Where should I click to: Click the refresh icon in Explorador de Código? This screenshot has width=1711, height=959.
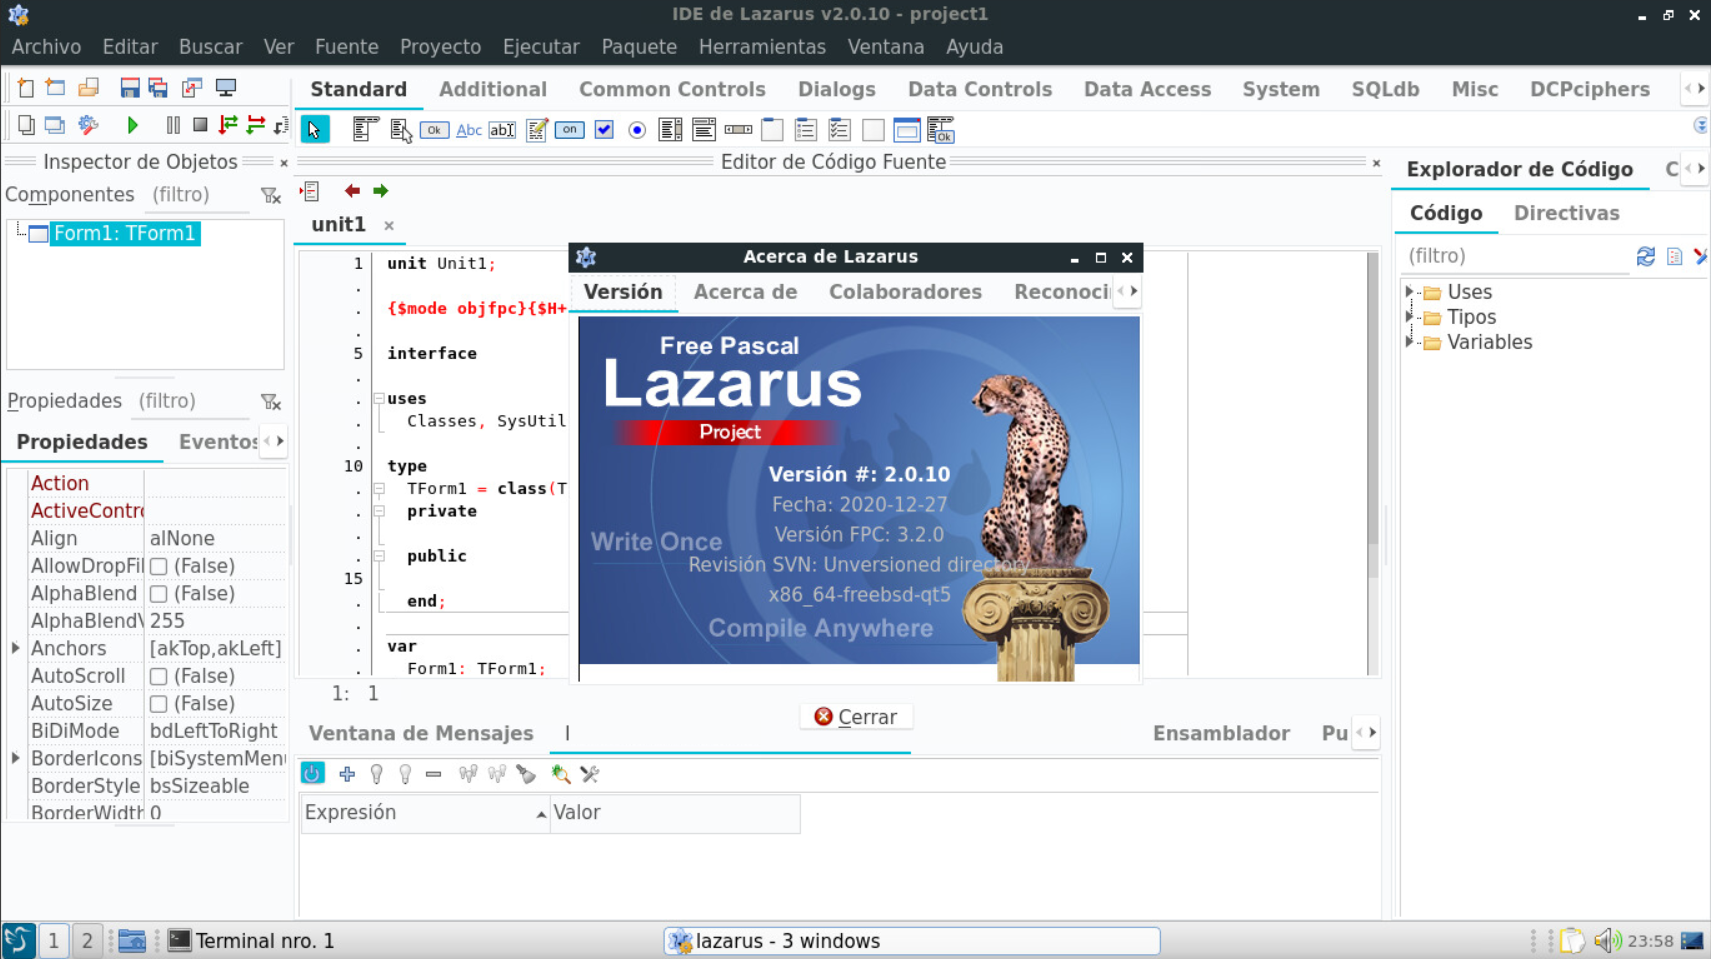(x=1645, y=256)
